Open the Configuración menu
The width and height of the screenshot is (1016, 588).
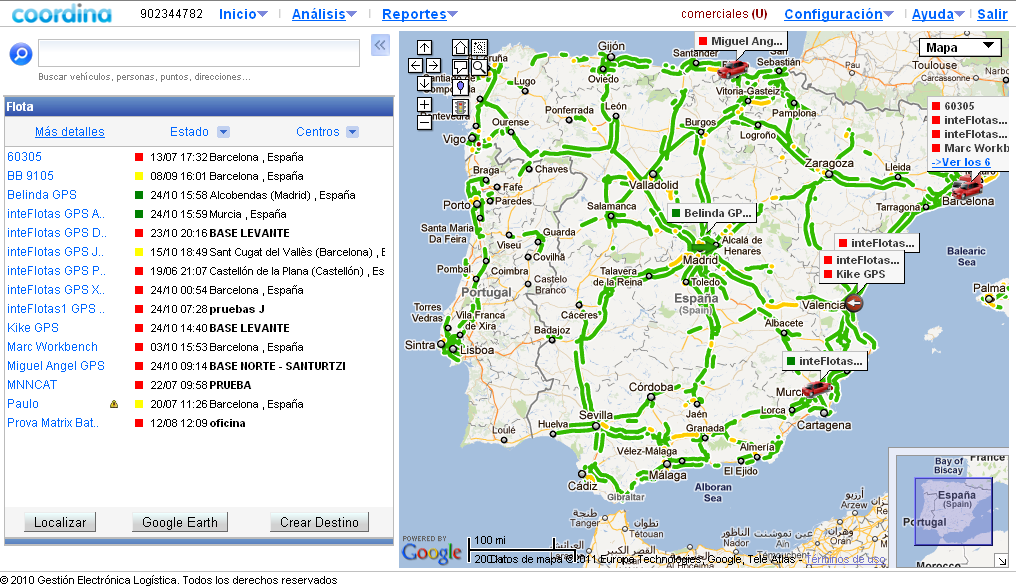pos(838,14)
